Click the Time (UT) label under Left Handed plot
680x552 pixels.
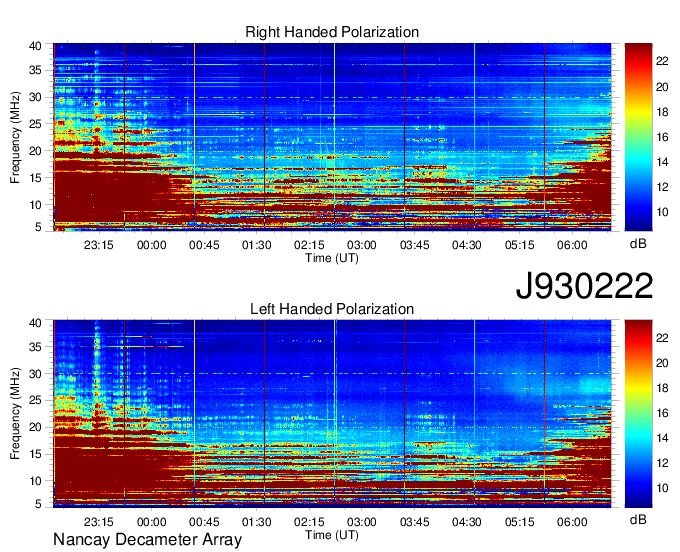332,535
